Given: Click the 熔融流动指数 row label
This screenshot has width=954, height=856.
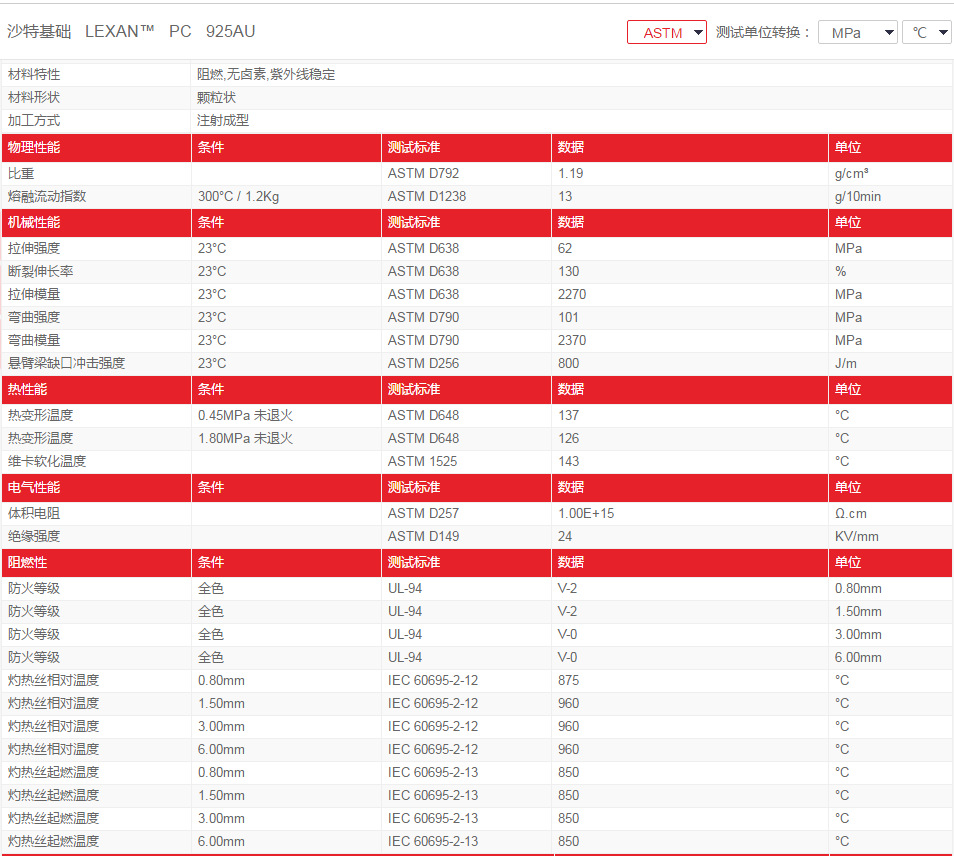Looking at the screenshot, I should pos(47,197).
